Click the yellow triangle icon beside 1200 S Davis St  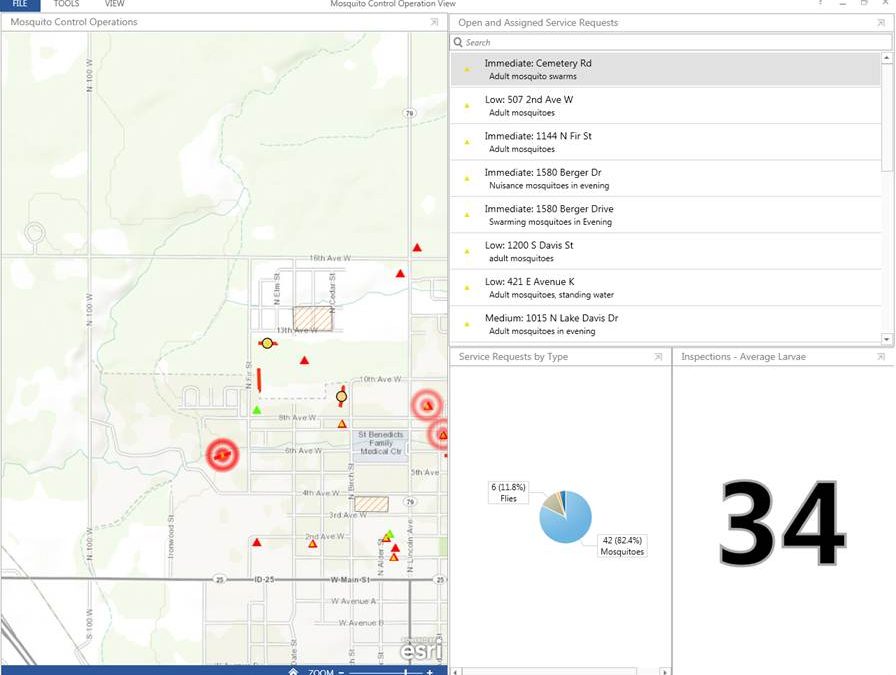[x=467, y=251]
